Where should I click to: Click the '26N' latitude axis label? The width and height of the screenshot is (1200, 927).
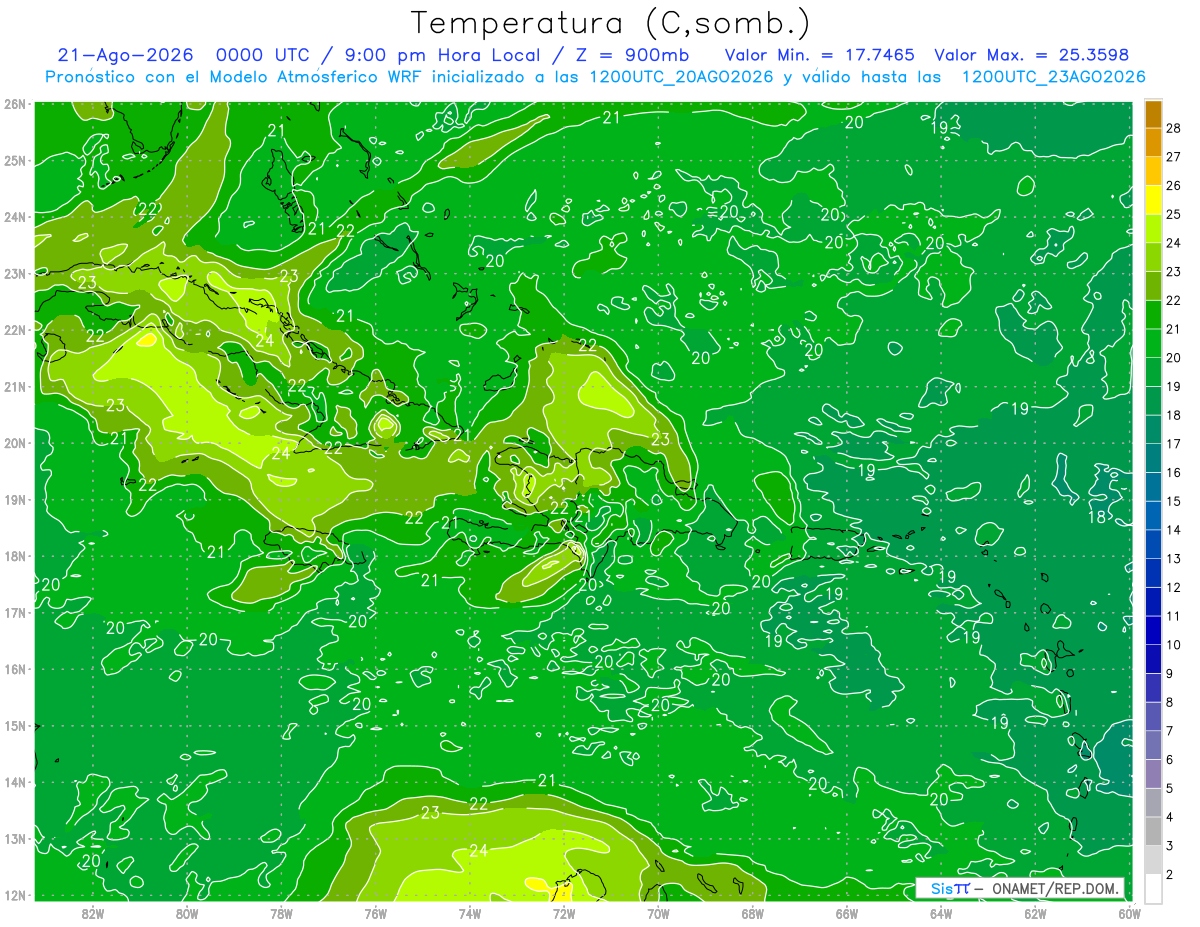15,104
